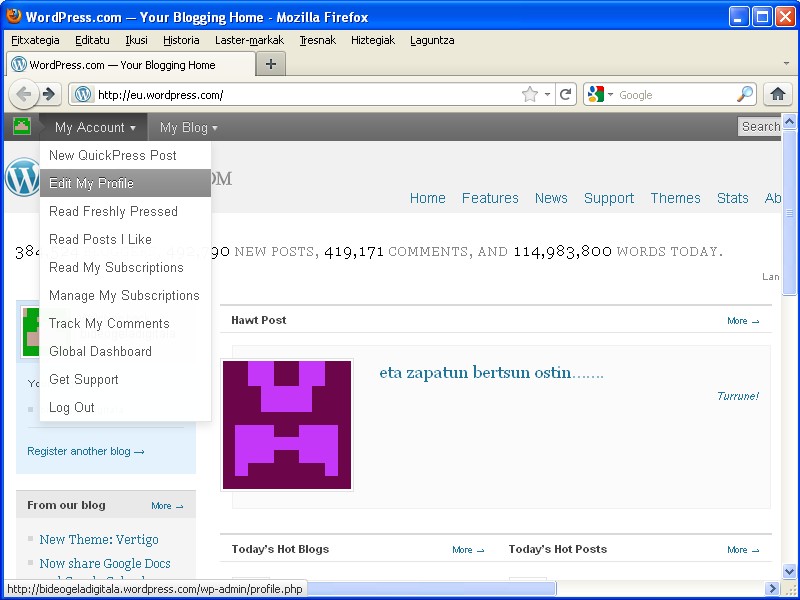Select New QuickPress Post
800x600 pixels.
point(126,155)
